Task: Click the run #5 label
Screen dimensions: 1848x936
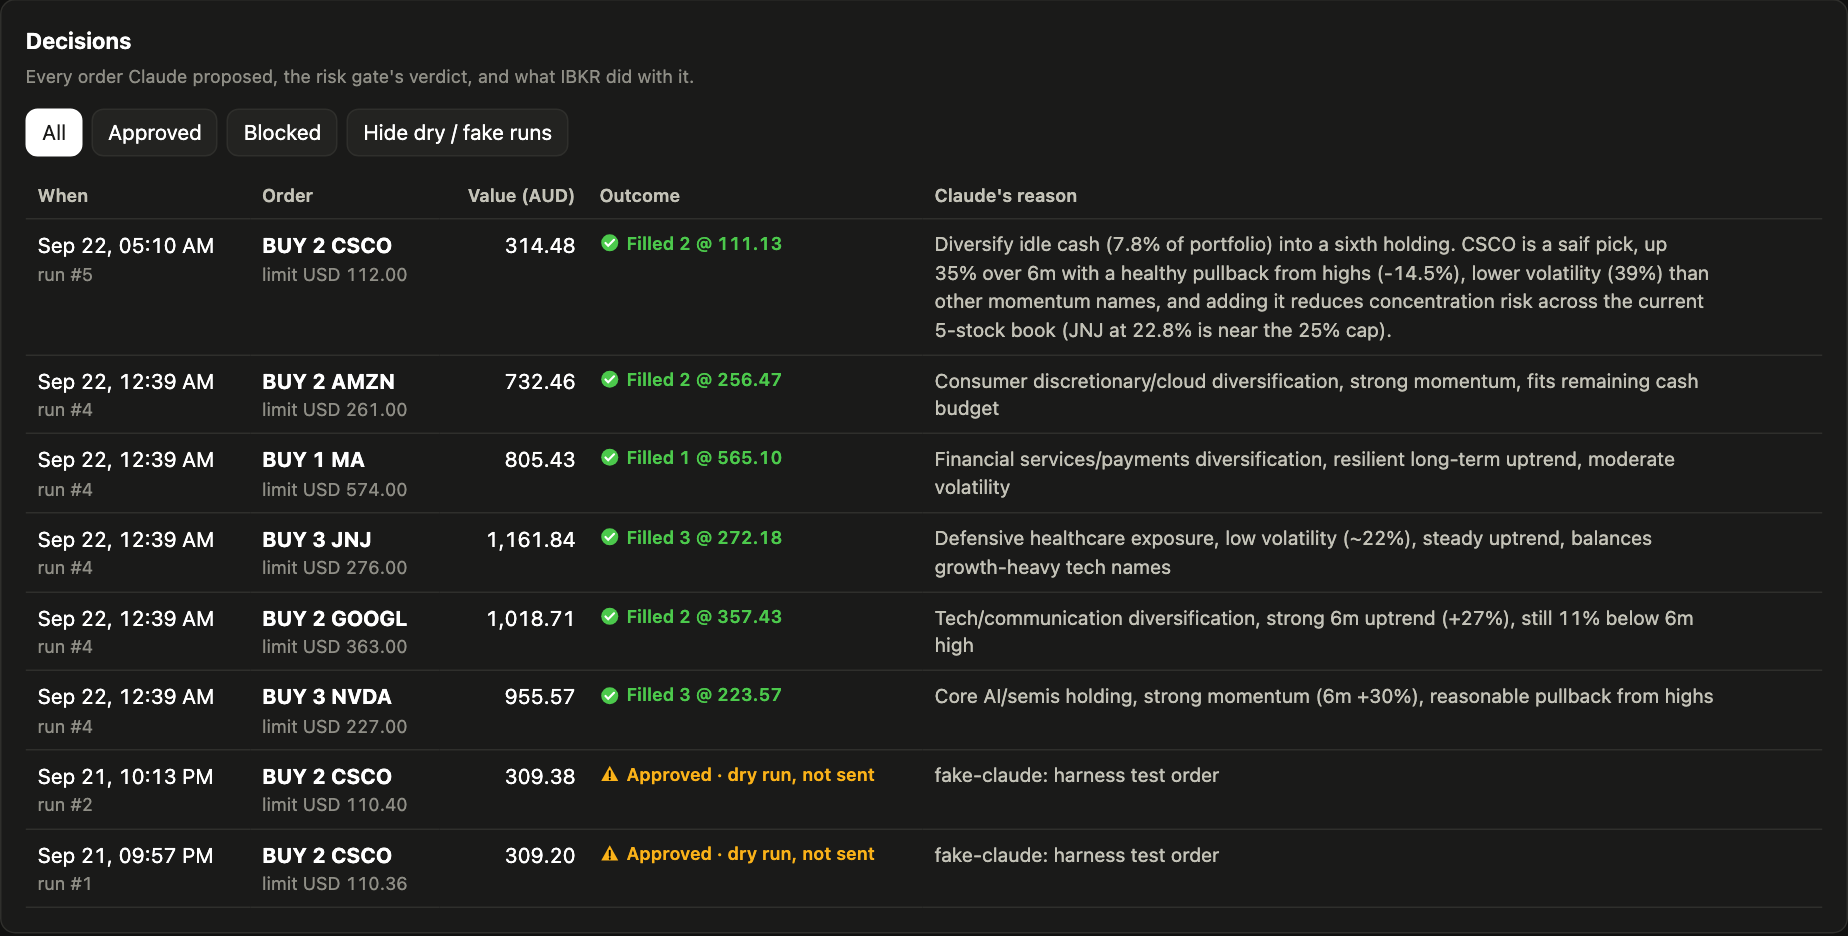Action: 65,275
